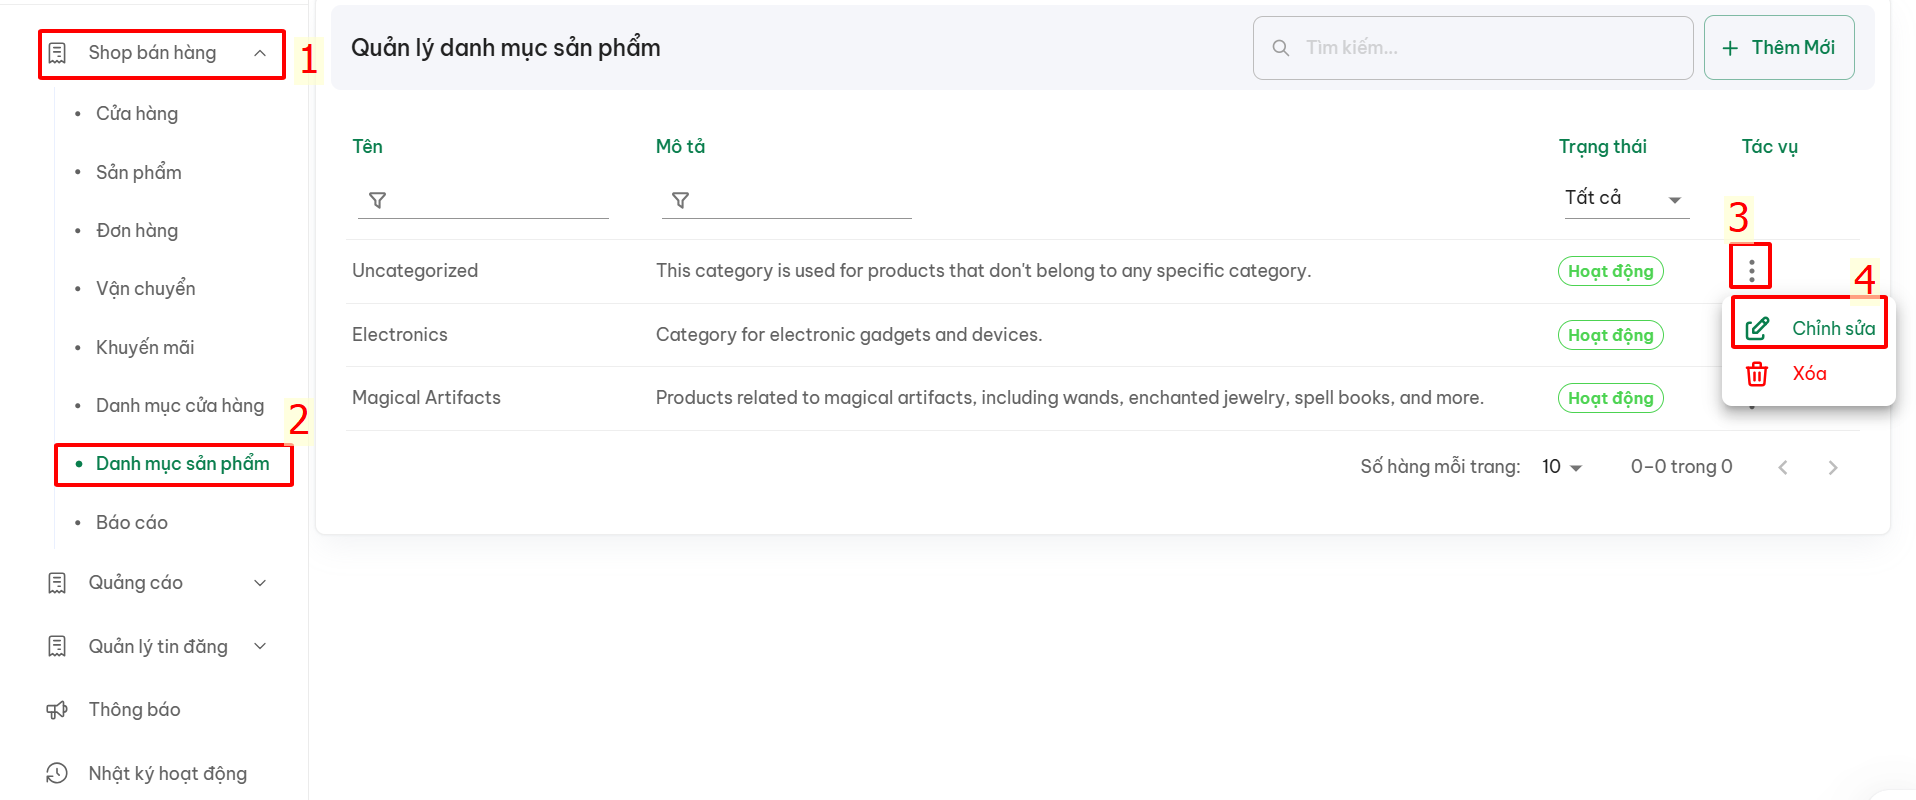
Task: Select Xóa in the context menu
Action: [1809, 374]
